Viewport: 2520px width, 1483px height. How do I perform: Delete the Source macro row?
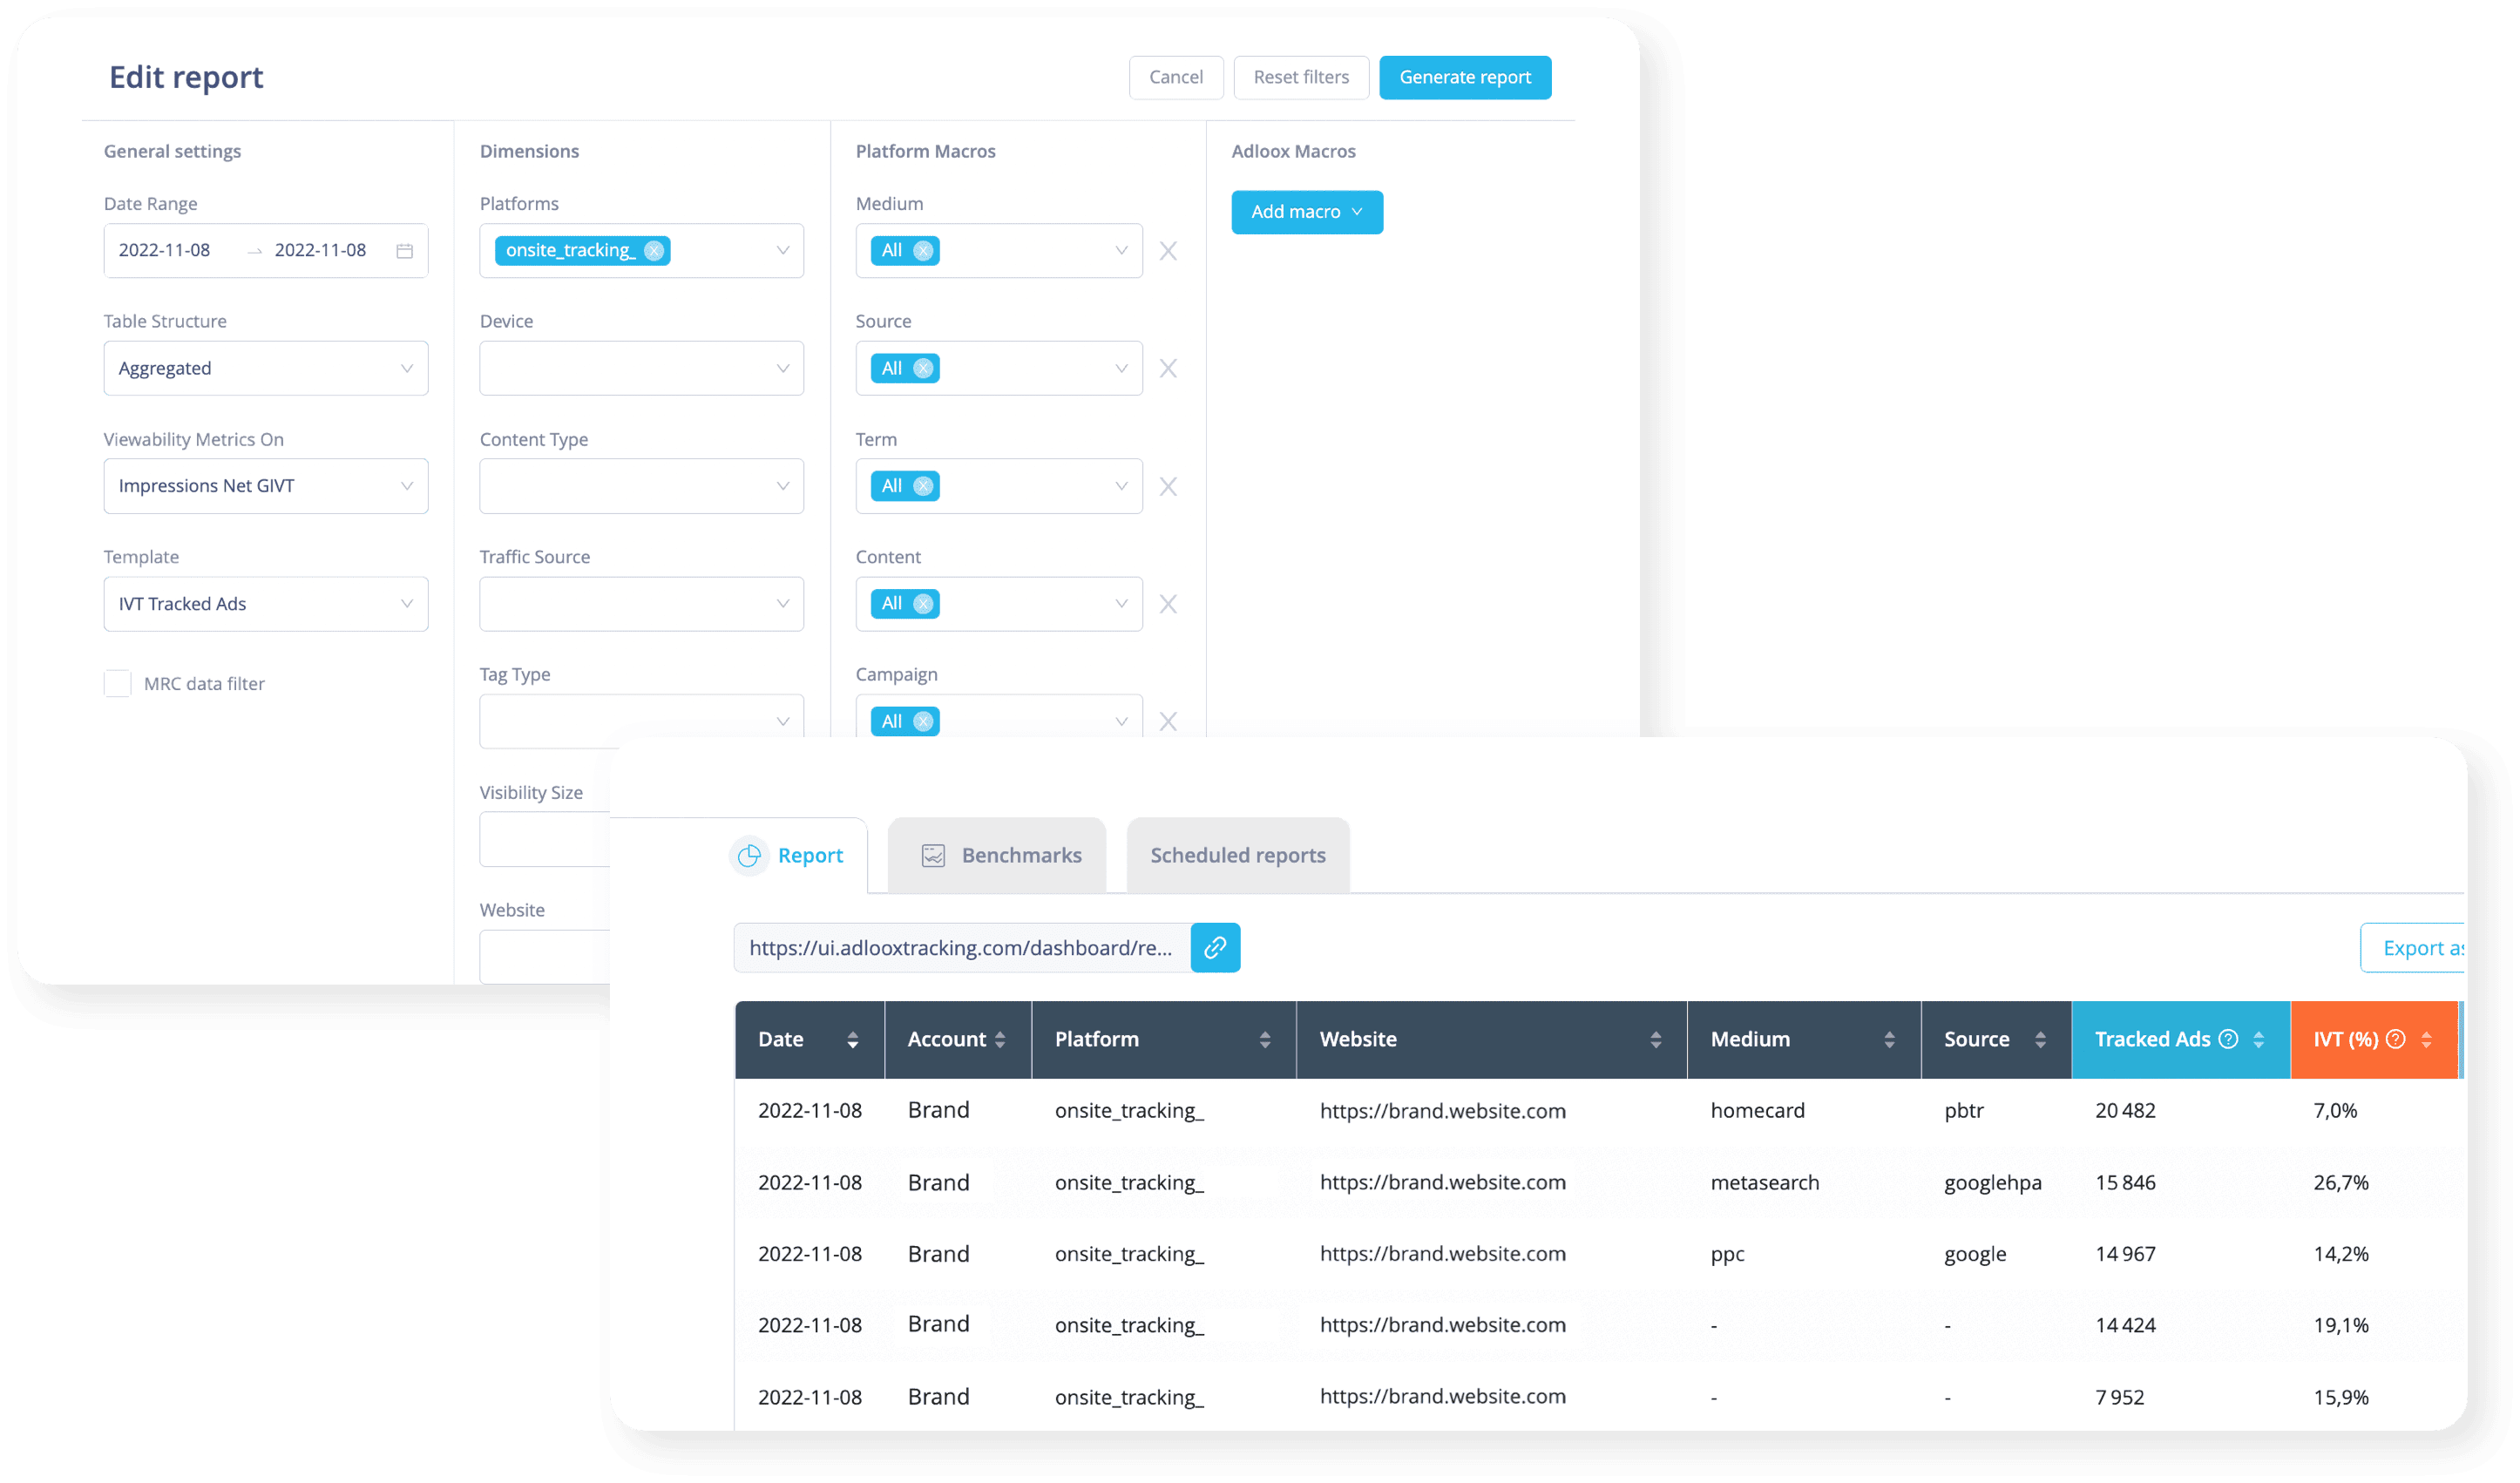click(x=1168, y=369)
